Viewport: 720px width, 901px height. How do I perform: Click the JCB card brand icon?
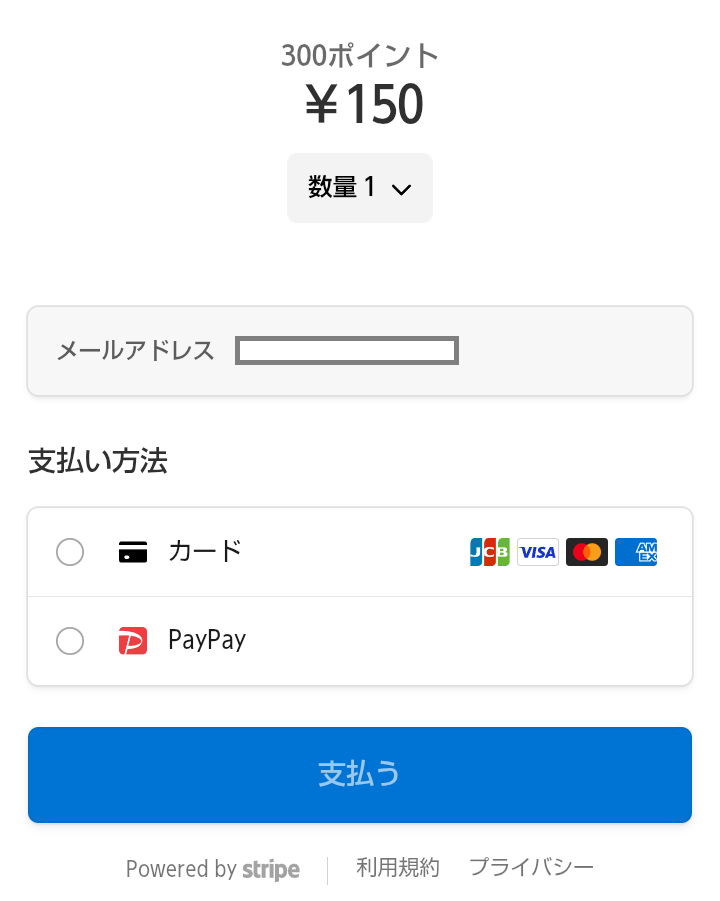click(x=490, y=552)
